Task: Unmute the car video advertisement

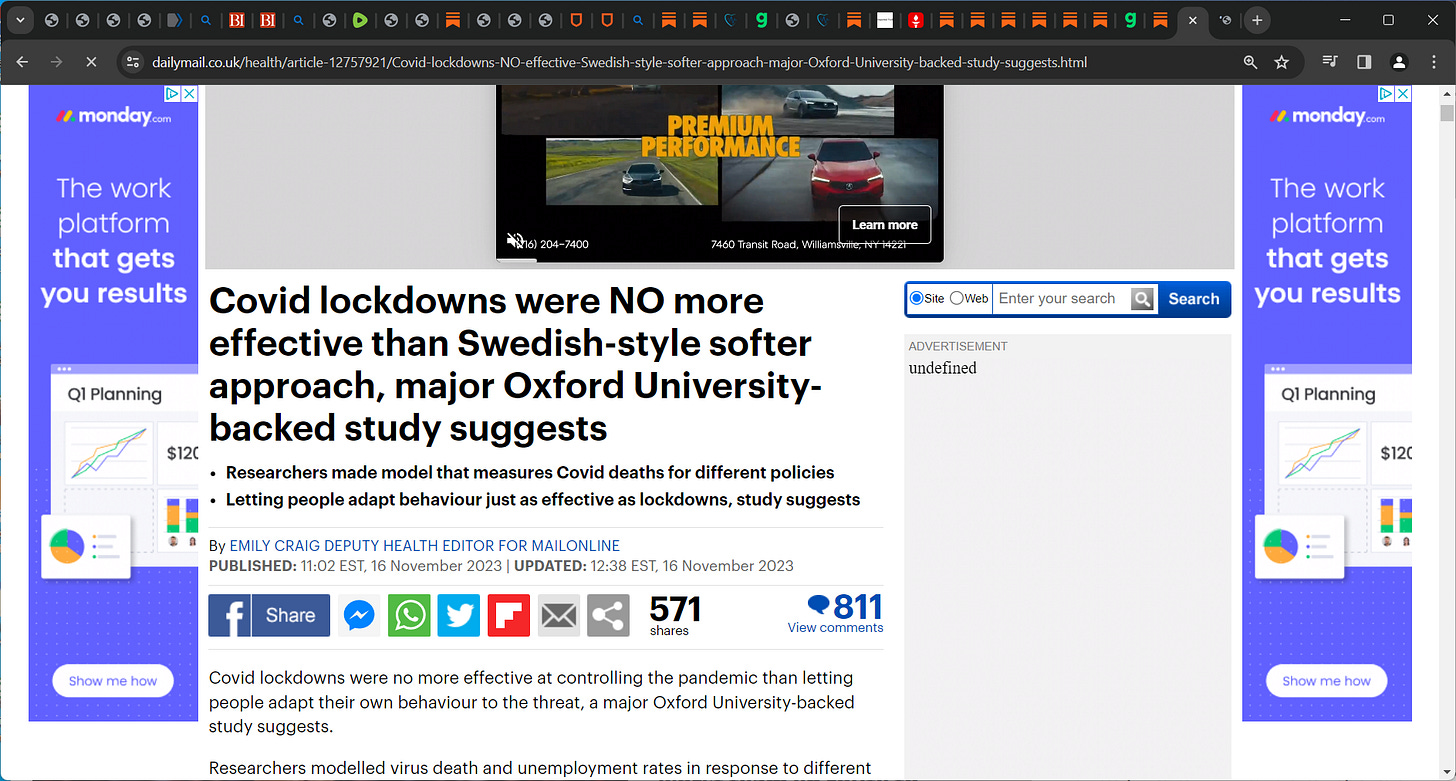Action: pyautogui.click(x=515, y=242)
